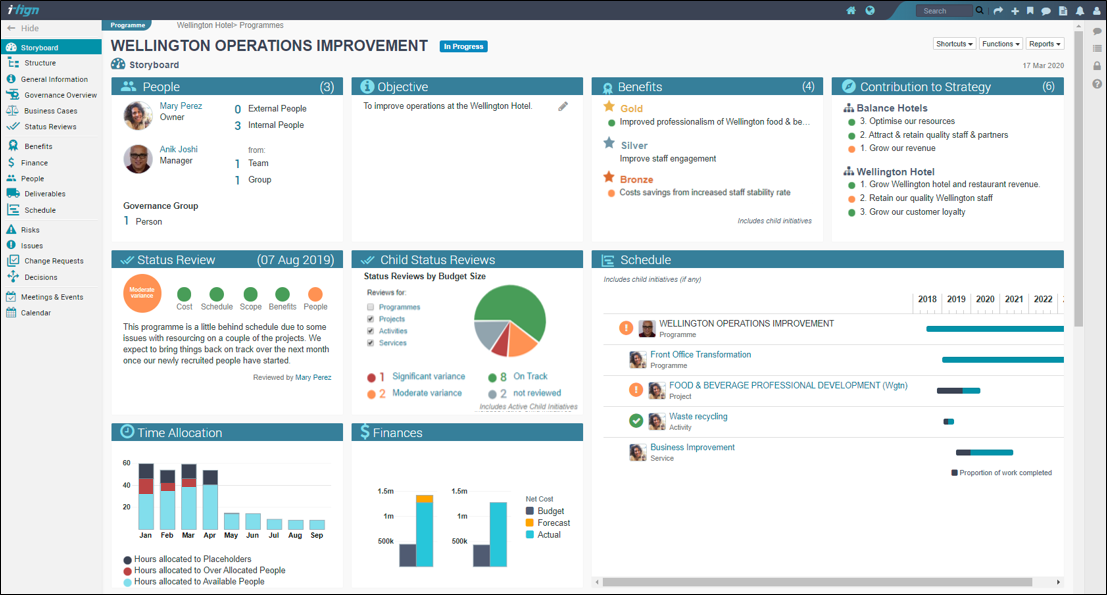The width and height of the screenshot is (1107, 595).
Task: Open Meetings & Events in the sidebar
Action: pos(51,297)
